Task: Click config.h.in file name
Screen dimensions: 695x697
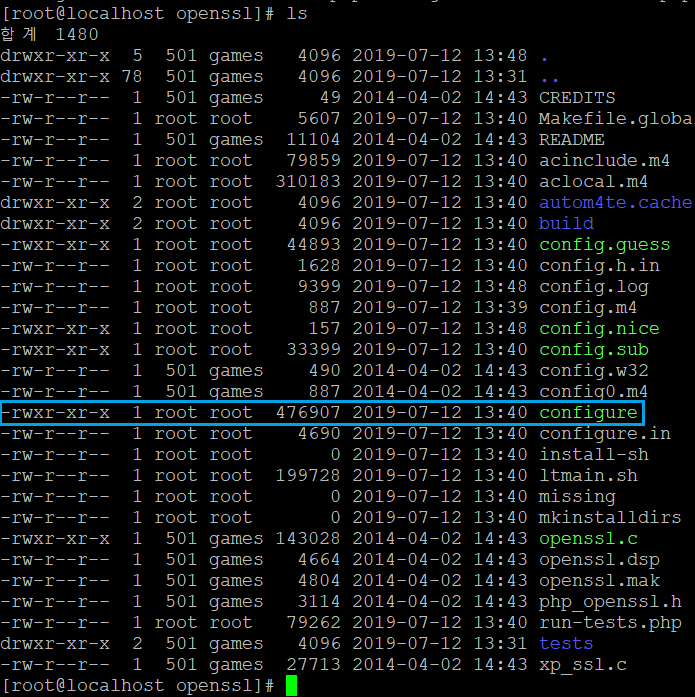Action: click(x=599, y=266)
